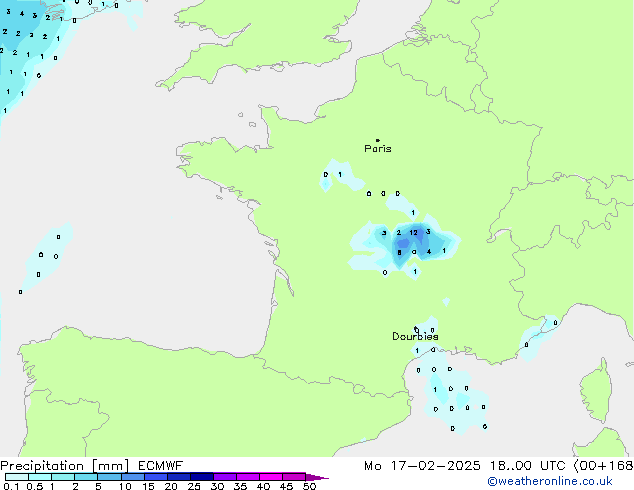The image size is (634, 490).
Task: Click the 'Precipitation [mm] ECMWF' title
Action: pyautogui.click(x=91, y=466)
